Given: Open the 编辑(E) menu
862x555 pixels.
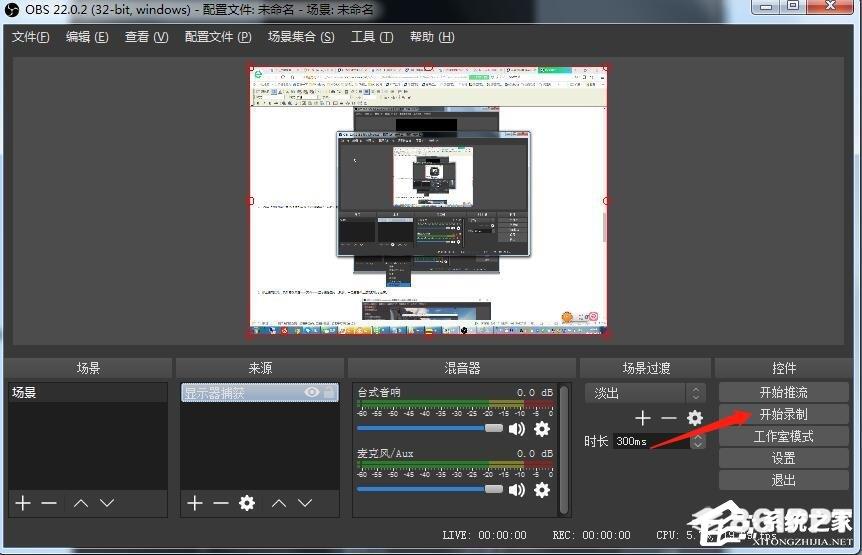Looking at the screenshot, I should click(x=87, y=37).
